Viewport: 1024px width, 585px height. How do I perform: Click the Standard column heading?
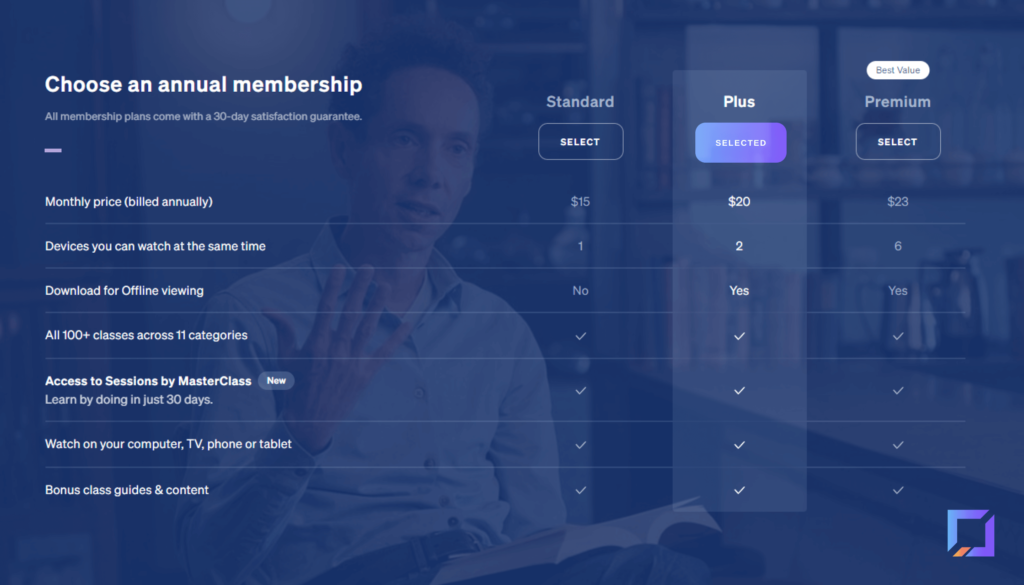(580, 102)
